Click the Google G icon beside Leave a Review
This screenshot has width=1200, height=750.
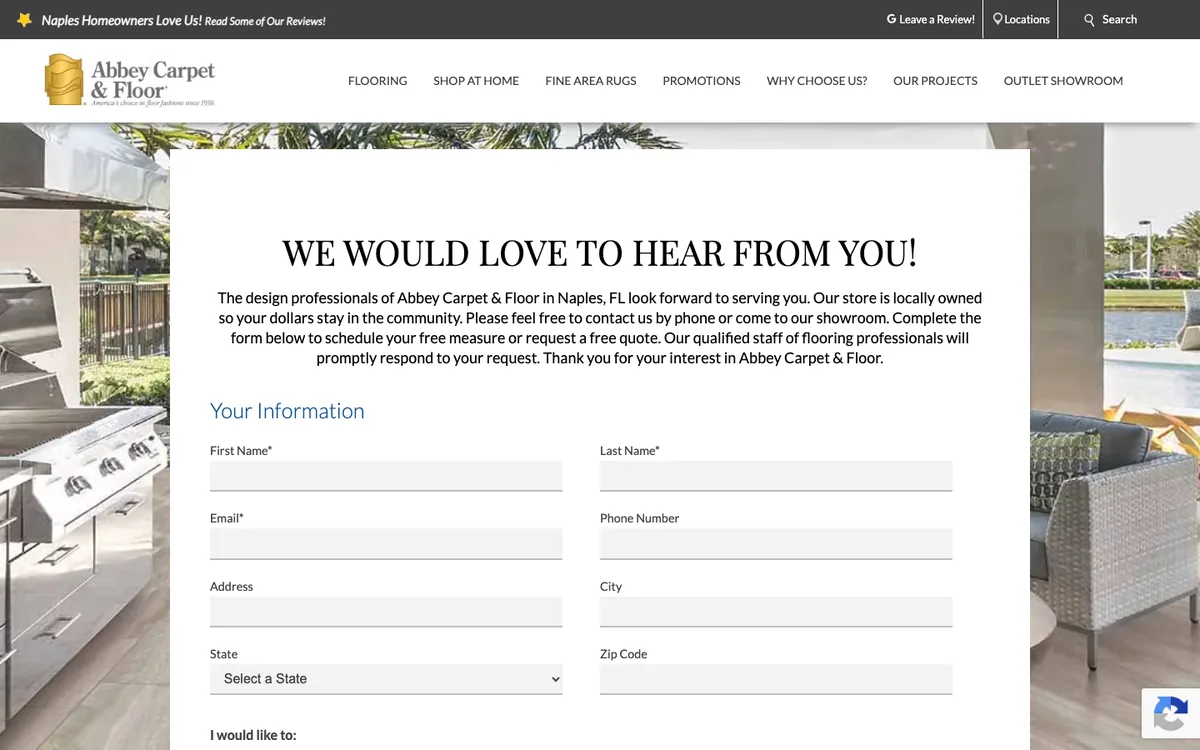pyautogui.click(x=891, y=19)
